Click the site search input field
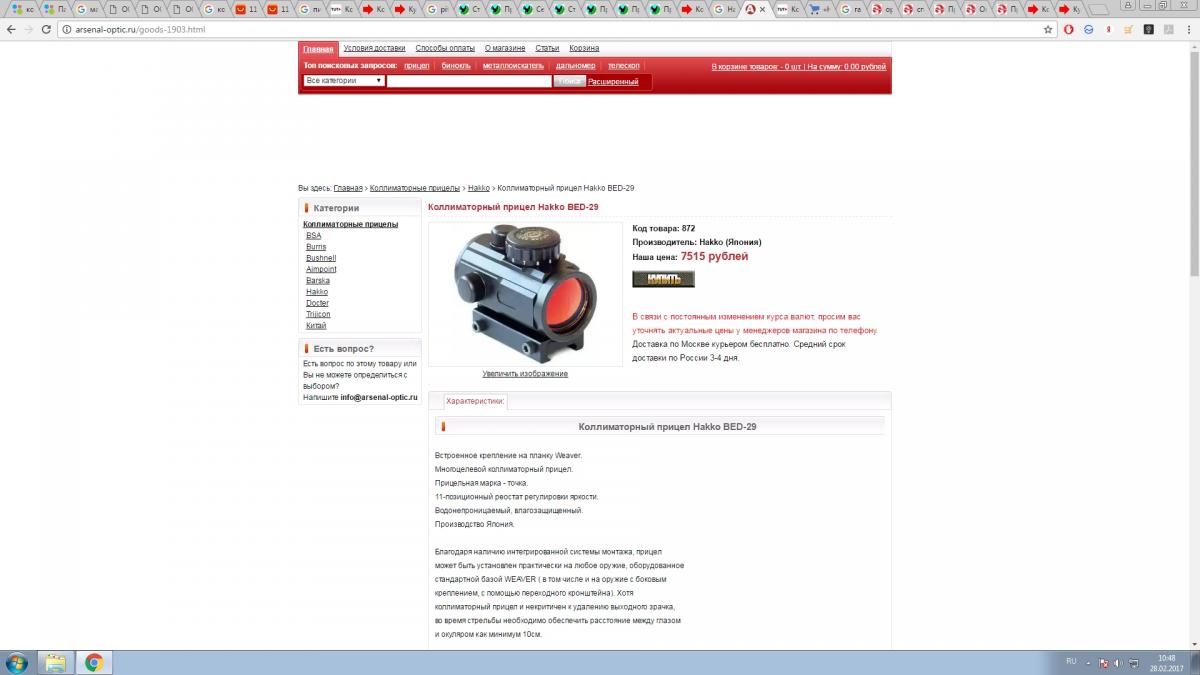 point(468,81)
